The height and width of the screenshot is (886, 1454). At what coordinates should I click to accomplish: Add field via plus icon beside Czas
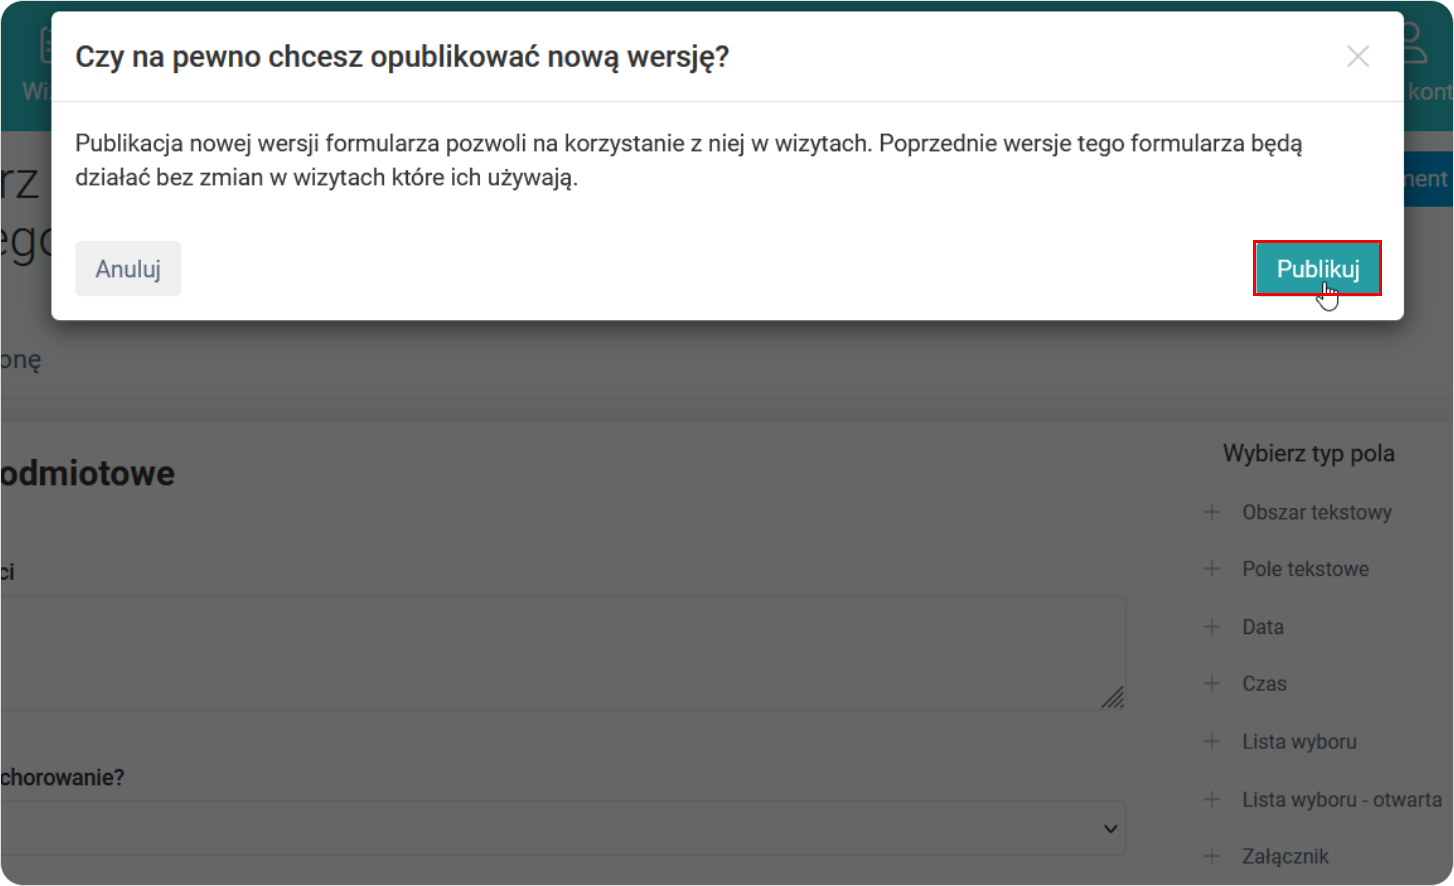[x=1211, y=684]
